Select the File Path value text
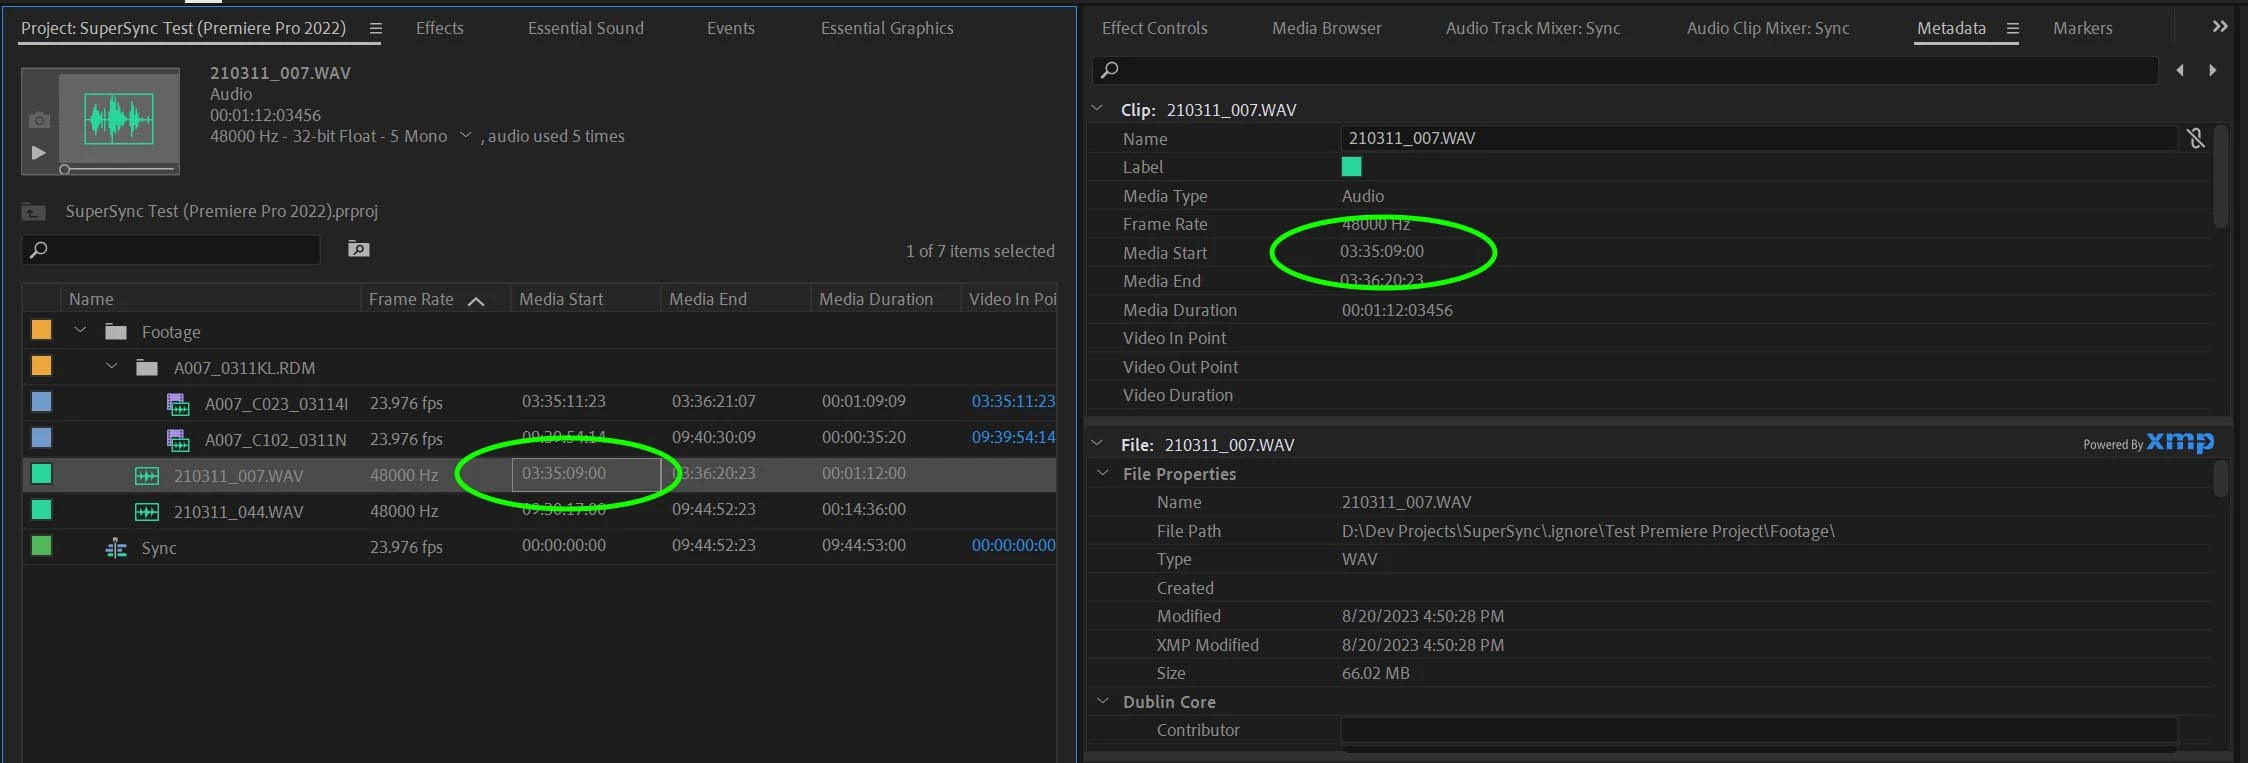The image size is (2248, 763). (x=1588, y=531)
